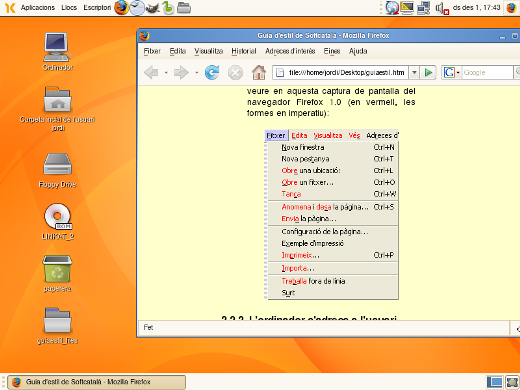Click the Forward arrow in Firefox toolbar
This screenshot has height=390, width=520.
coord(181,72)
